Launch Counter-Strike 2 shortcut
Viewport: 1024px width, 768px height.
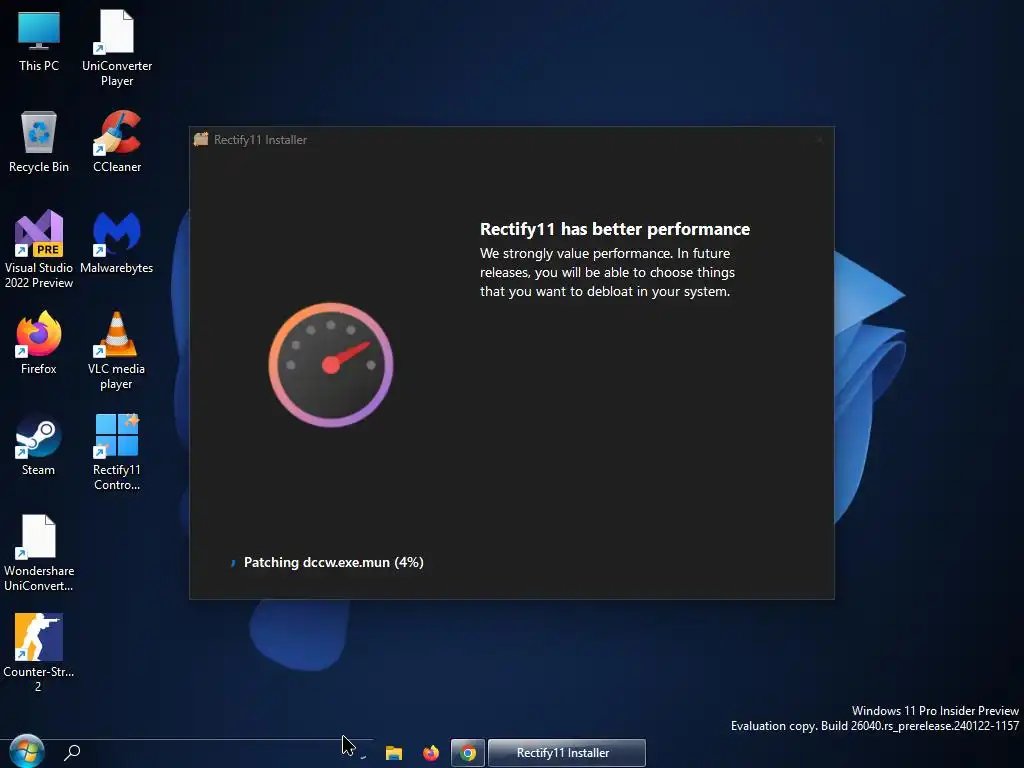pos(39,652)
